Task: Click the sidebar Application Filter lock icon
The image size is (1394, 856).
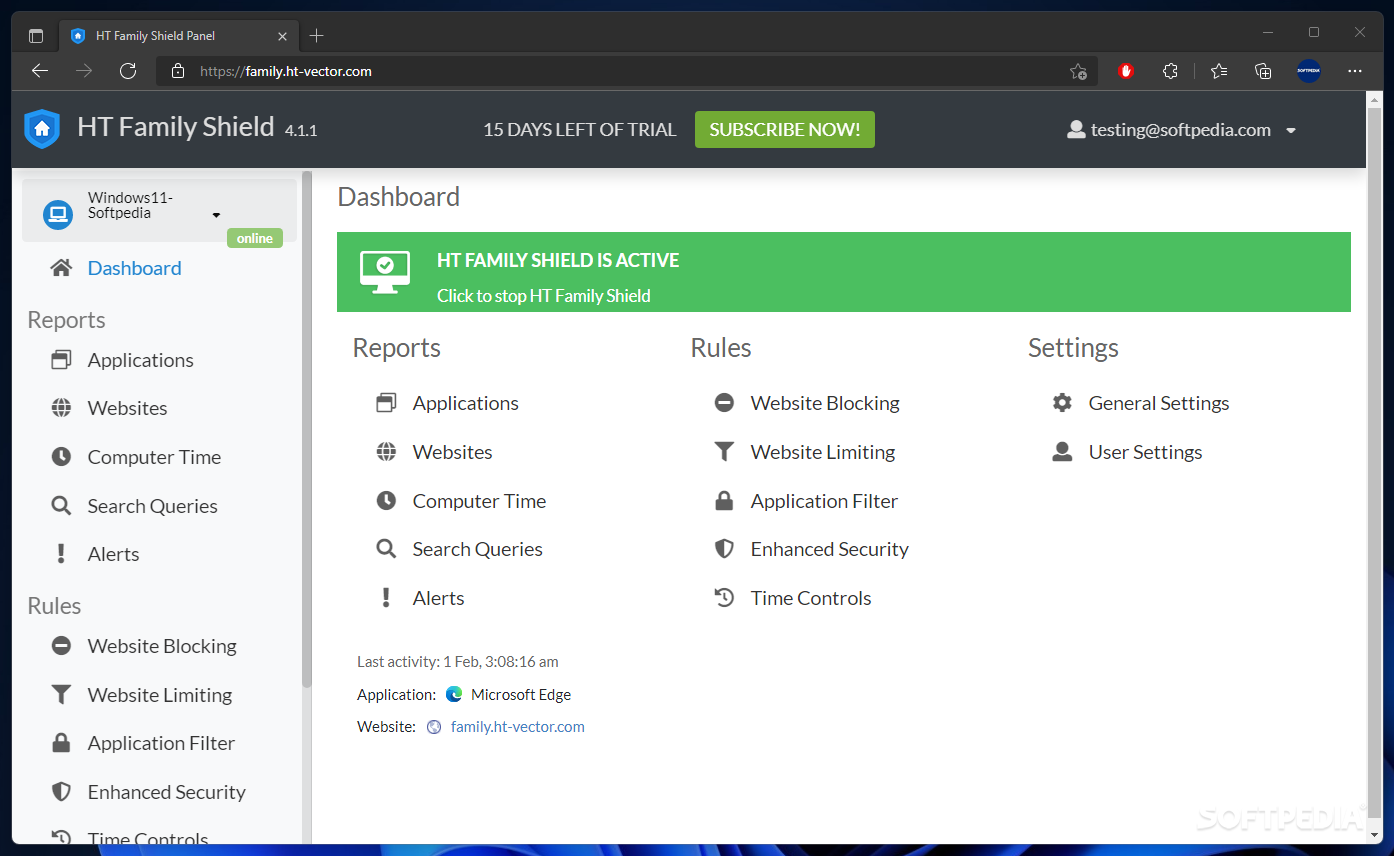Action: [x=61, y=743]
